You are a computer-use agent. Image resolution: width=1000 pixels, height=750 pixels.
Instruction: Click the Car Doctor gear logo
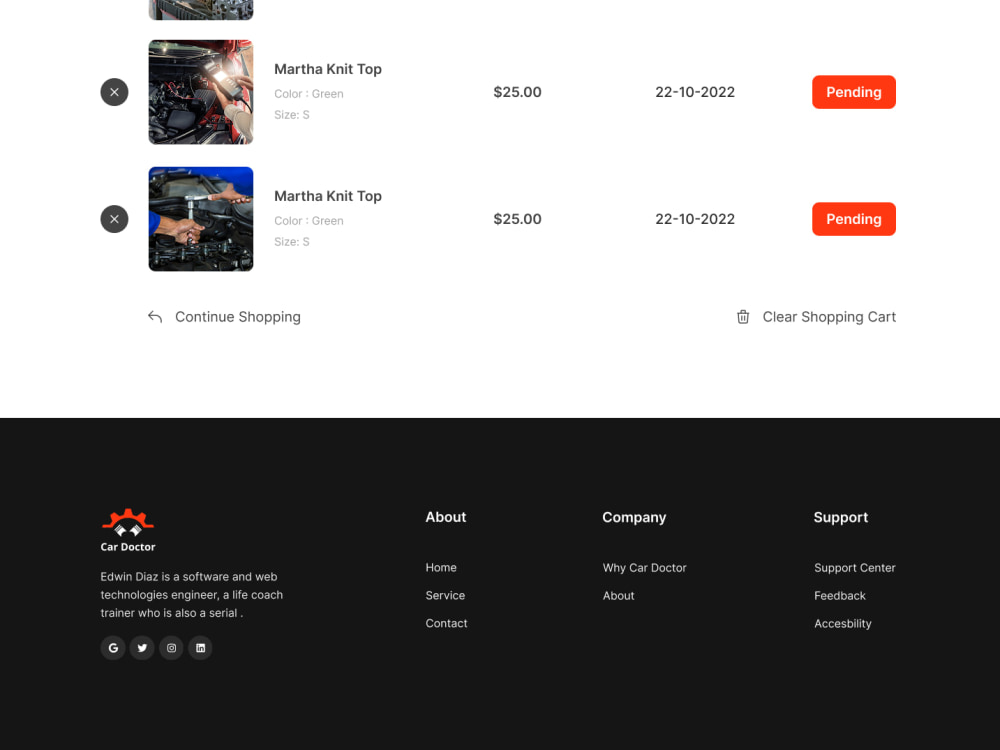tap(128, 522)
